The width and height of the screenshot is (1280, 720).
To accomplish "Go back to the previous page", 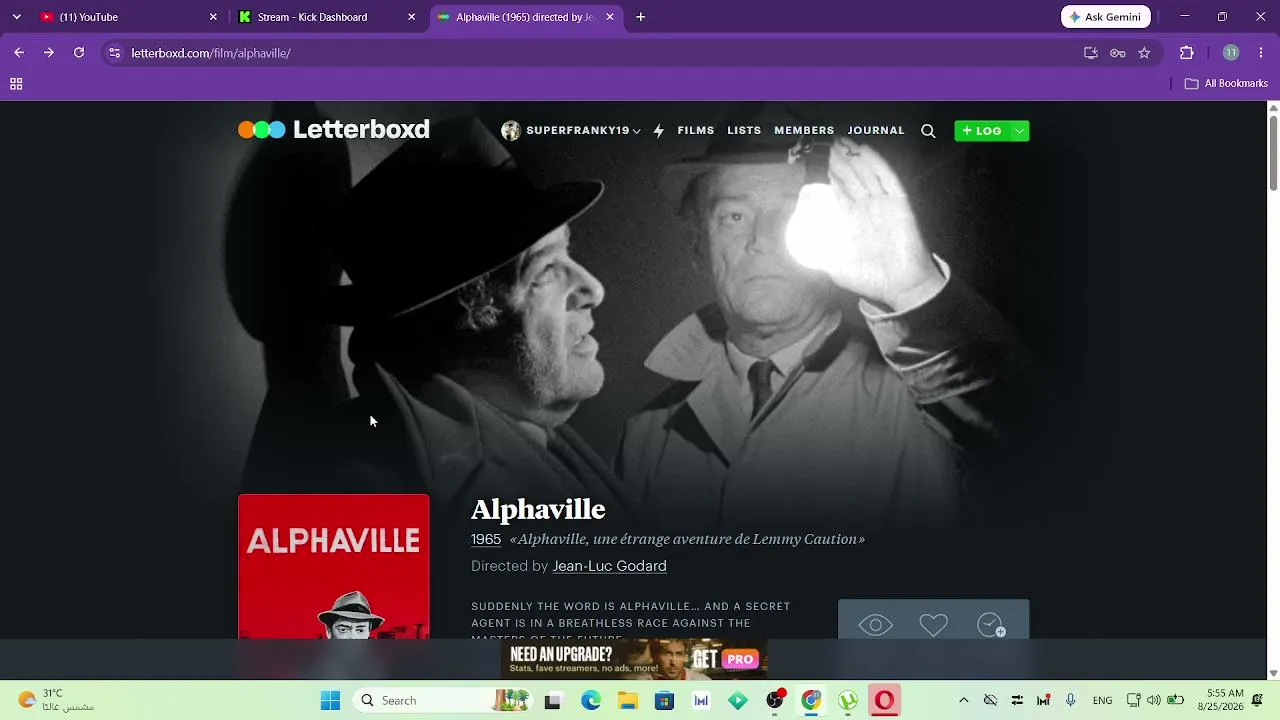I will [x=19, y=53].
